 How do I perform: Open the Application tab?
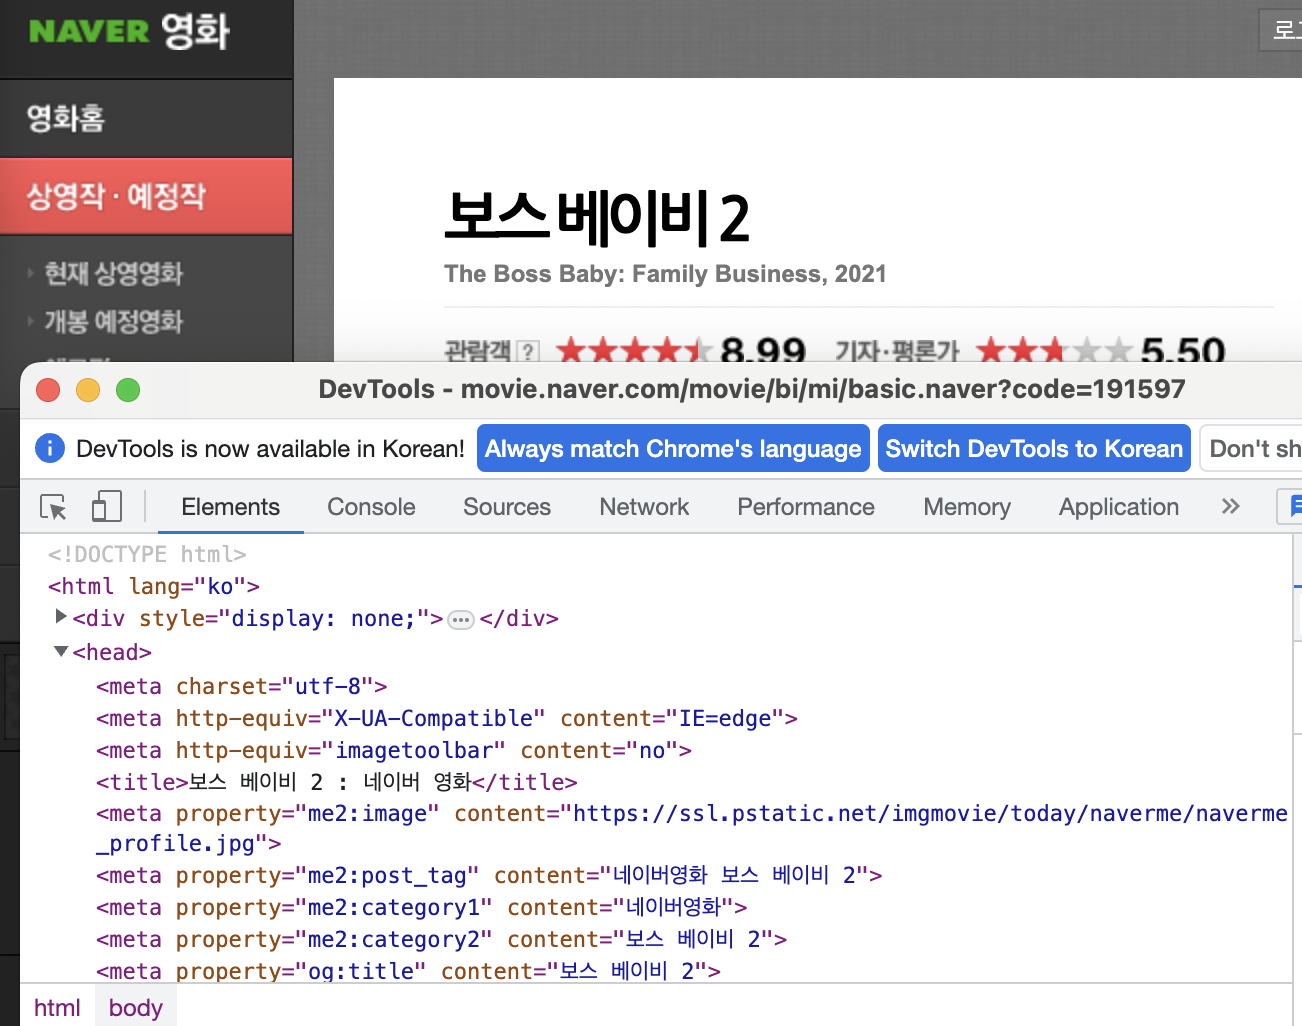click(x=1119, y=507)
